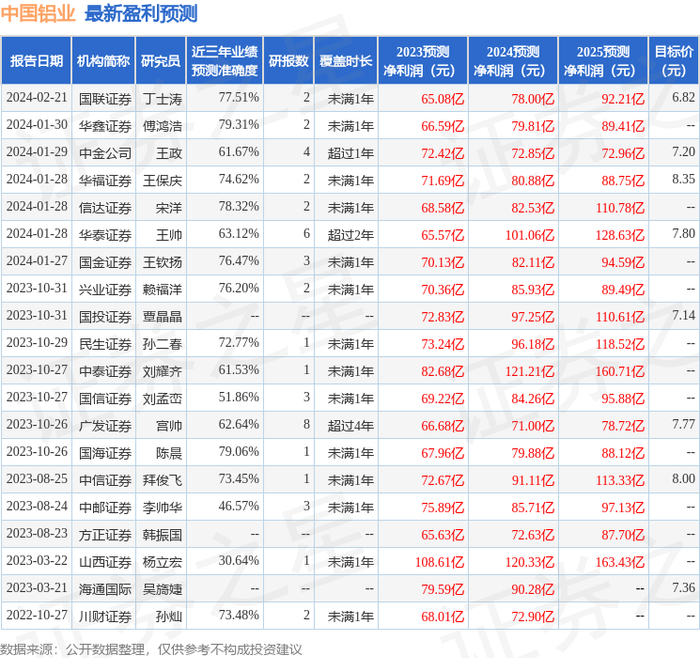Click accuracy value 51.86%
This screenshot has height=658, width=700.
[238, 397]
